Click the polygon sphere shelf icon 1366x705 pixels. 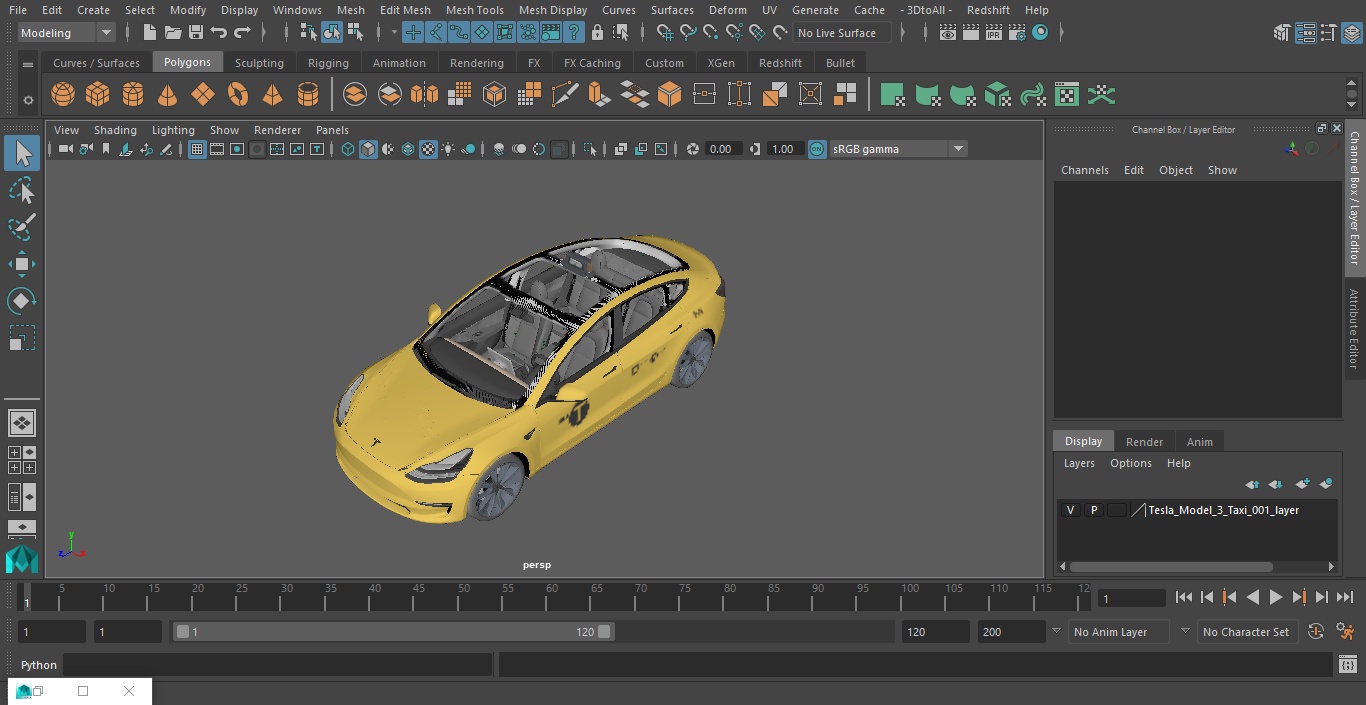point(63,95)
